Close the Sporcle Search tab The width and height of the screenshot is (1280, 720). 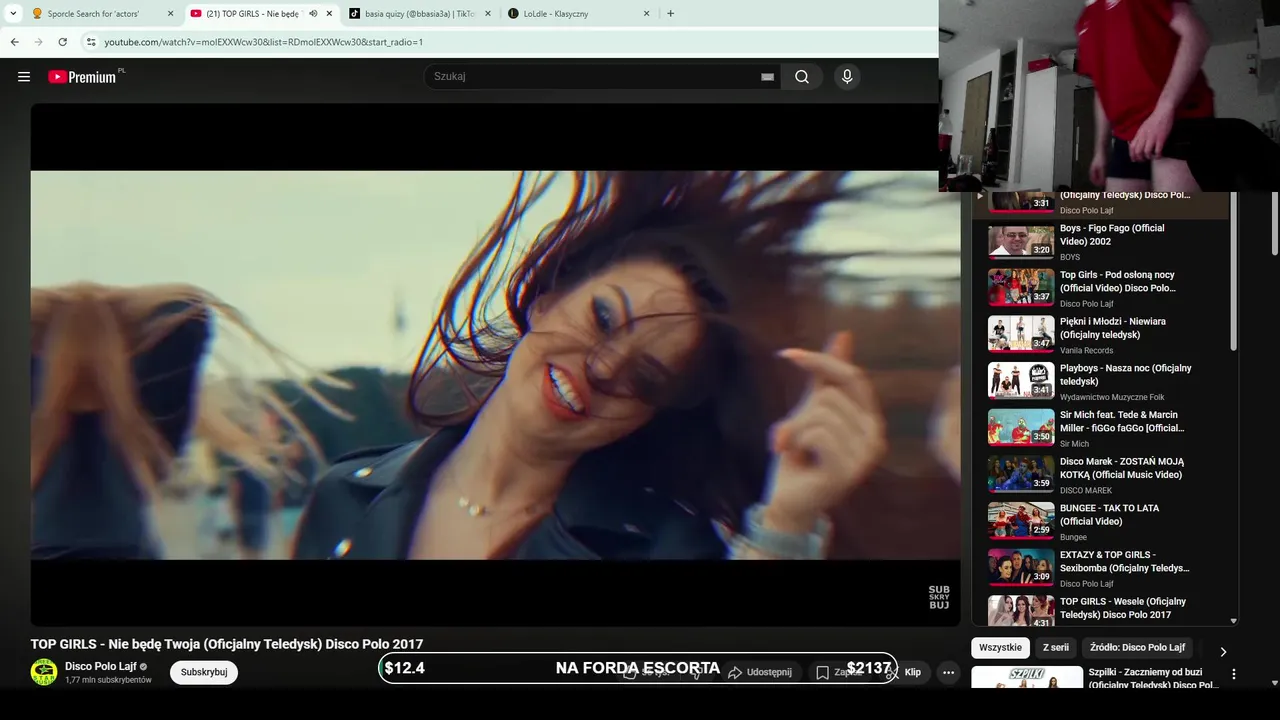[x=170, y=14]
